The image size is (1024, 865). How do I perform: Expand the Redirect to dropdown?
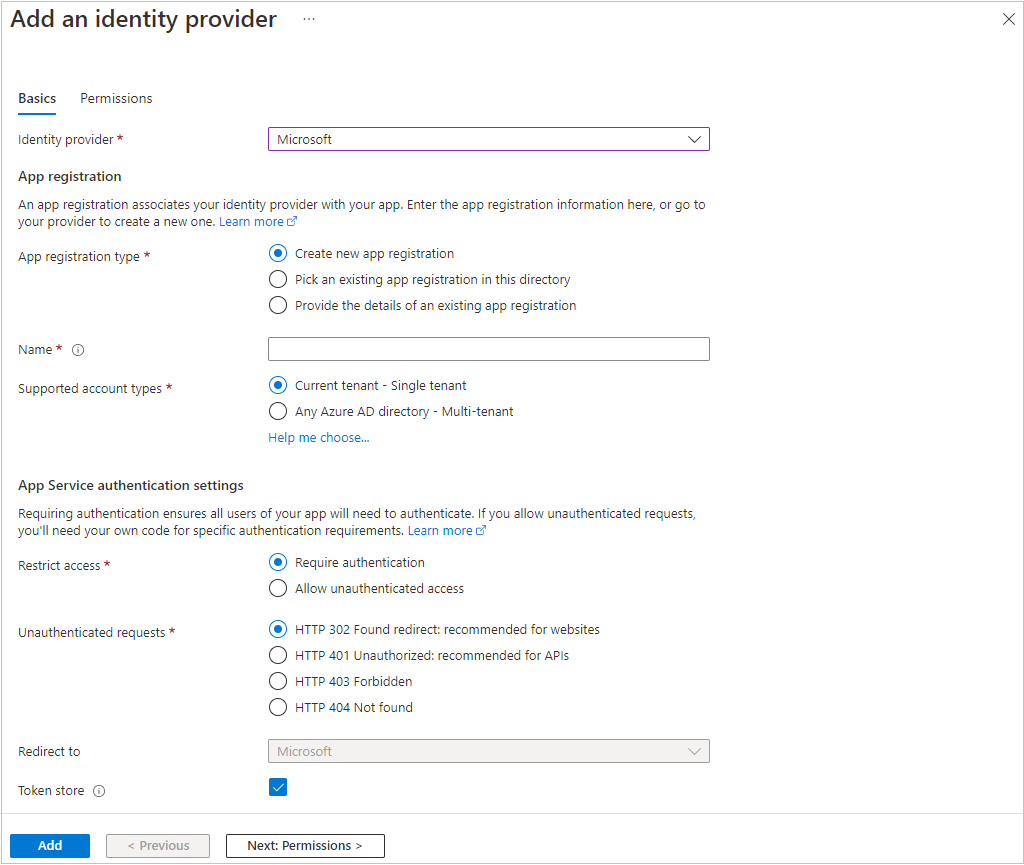click(488, 752)
